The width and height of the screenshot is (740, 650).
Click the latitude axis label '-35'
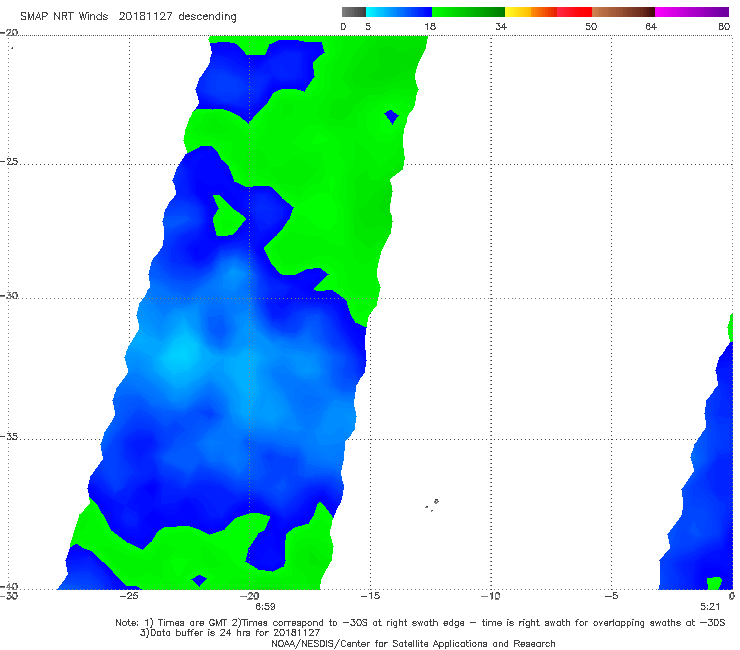coord(9,437)
